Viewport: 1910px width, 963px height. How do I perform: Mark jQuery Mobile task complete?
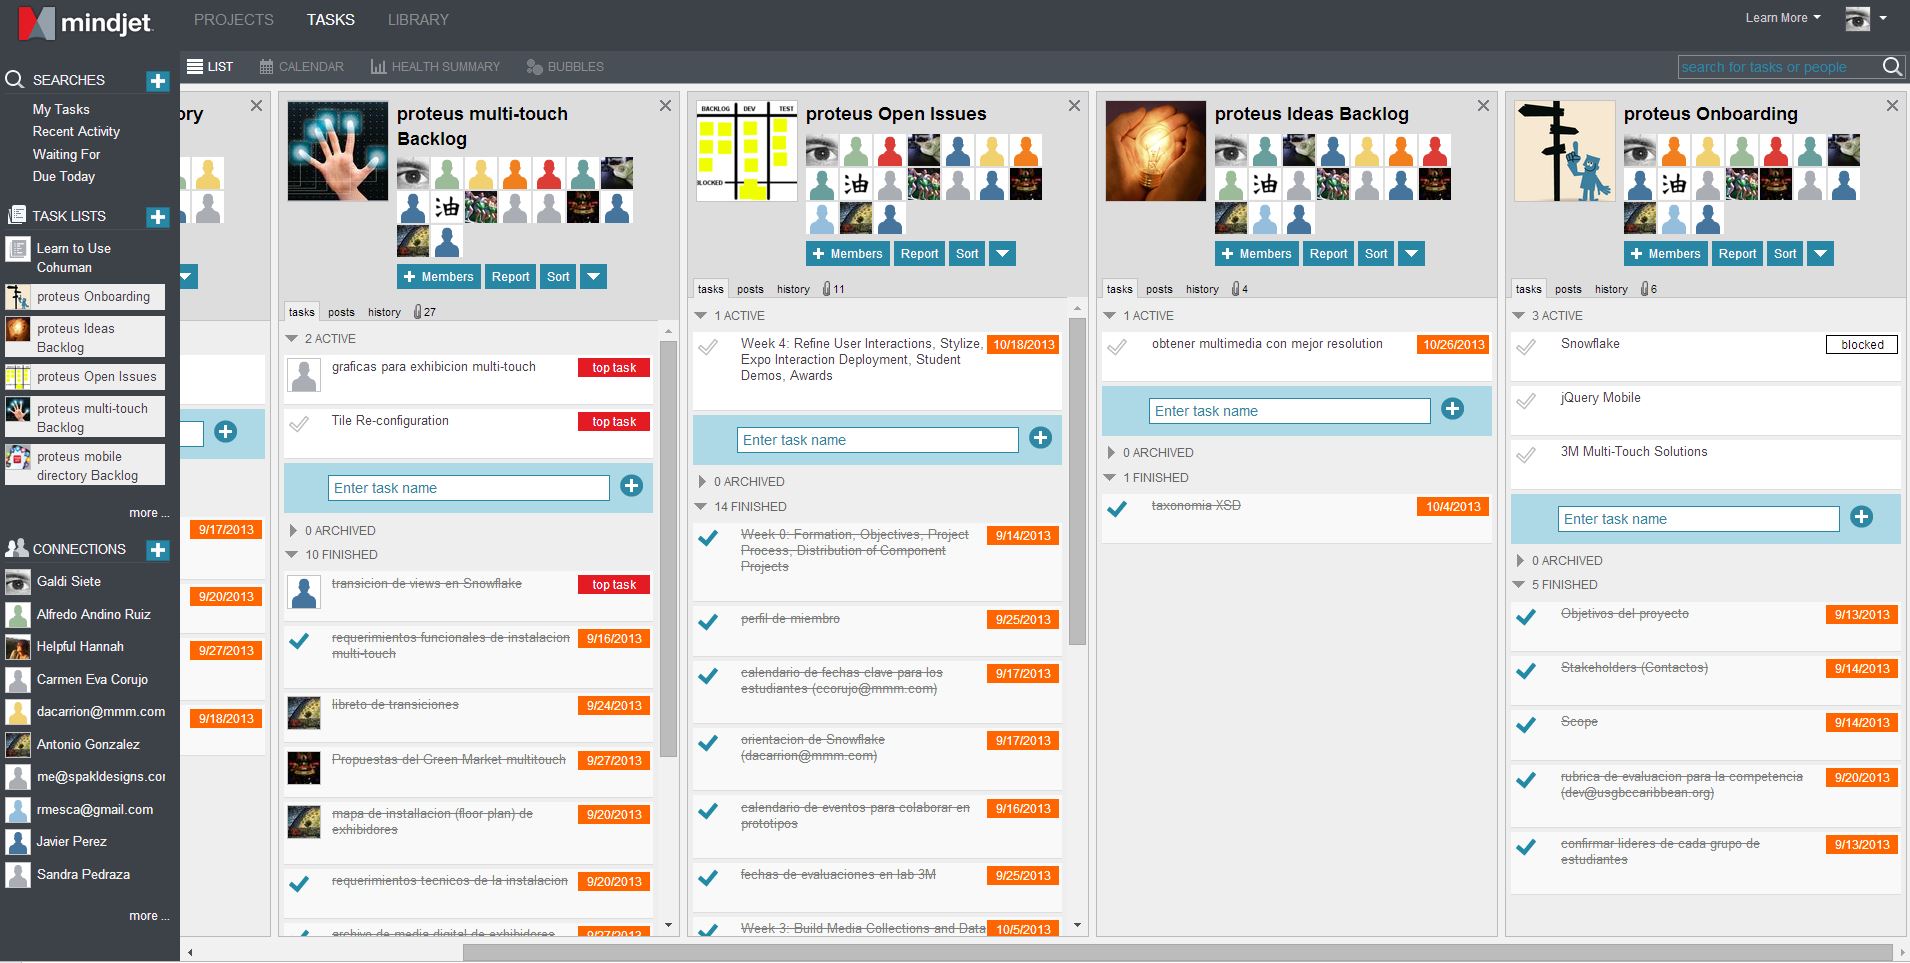(x=1526, y=402)
